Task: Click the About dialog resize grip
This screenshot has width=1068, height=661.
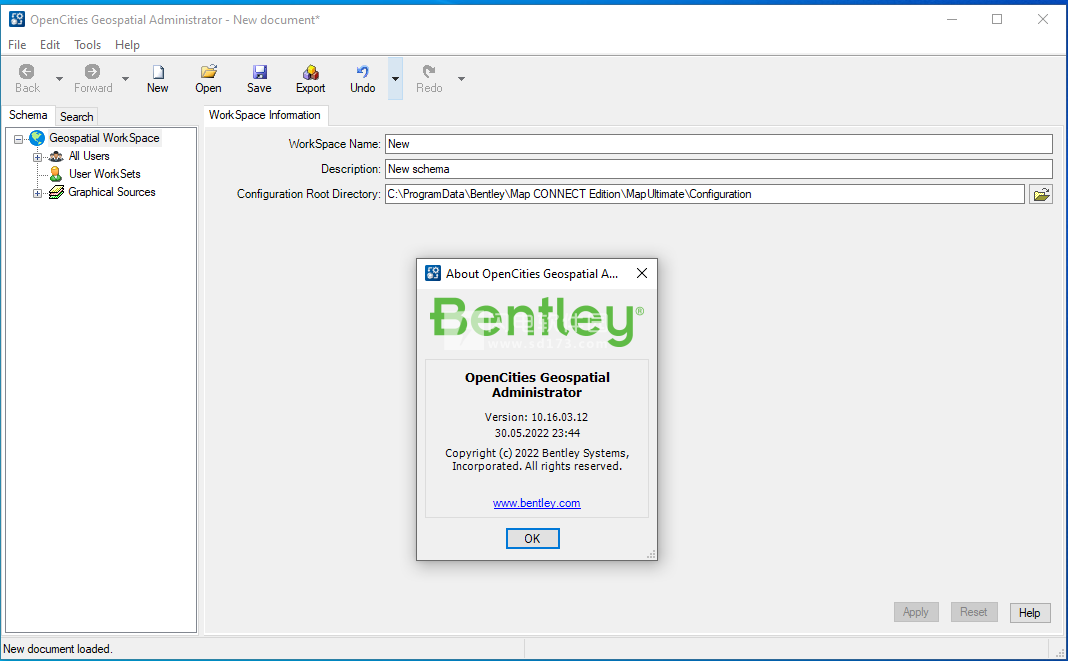Action: coord(651,555)
